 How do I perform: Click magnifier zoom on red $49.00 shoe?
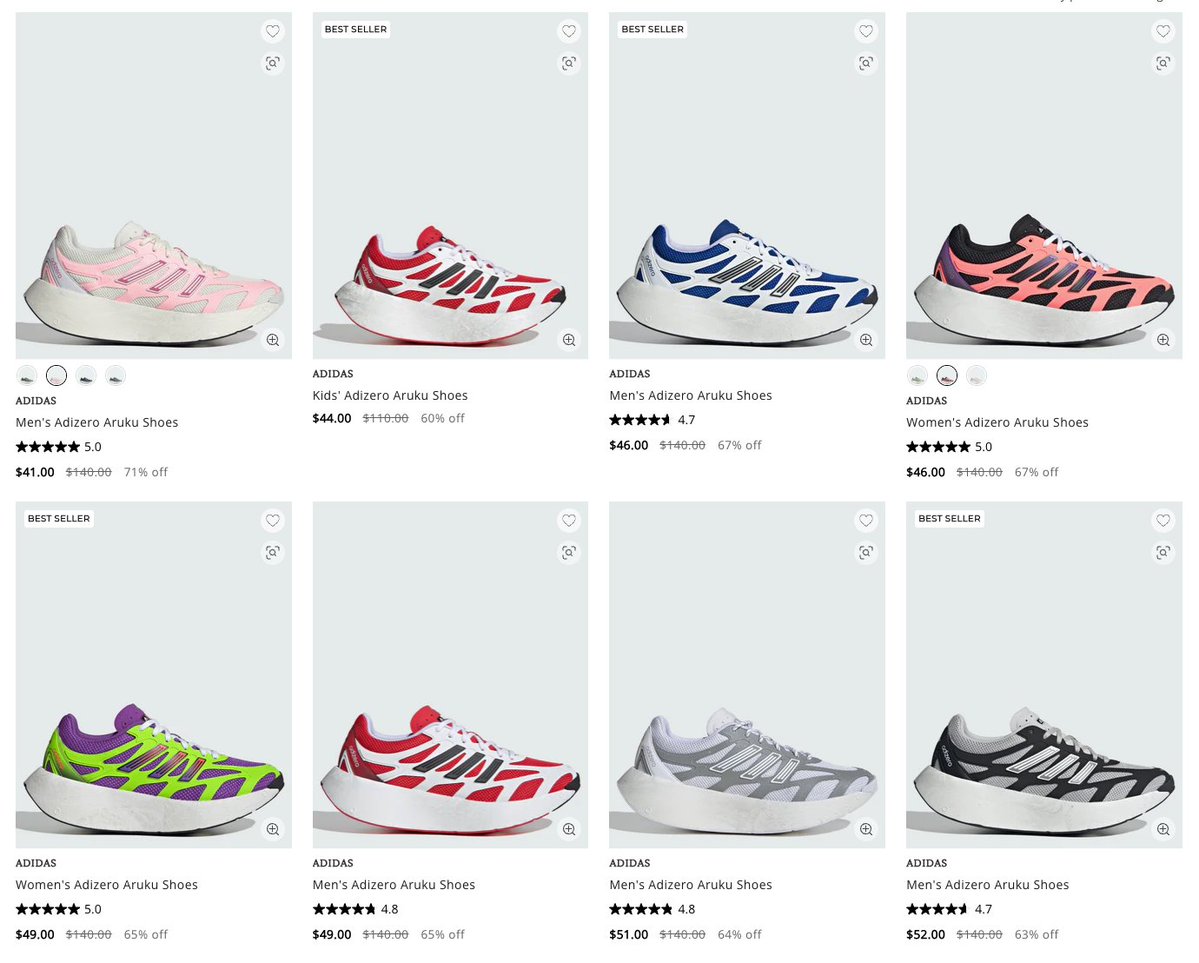(x=569, y=829)
